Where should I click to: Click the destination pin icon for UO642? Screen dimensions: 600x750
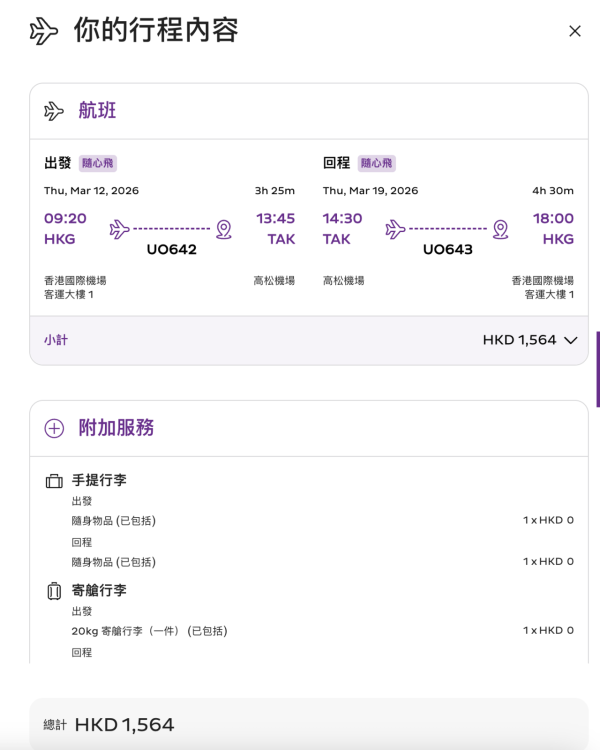tap(223, 229)
